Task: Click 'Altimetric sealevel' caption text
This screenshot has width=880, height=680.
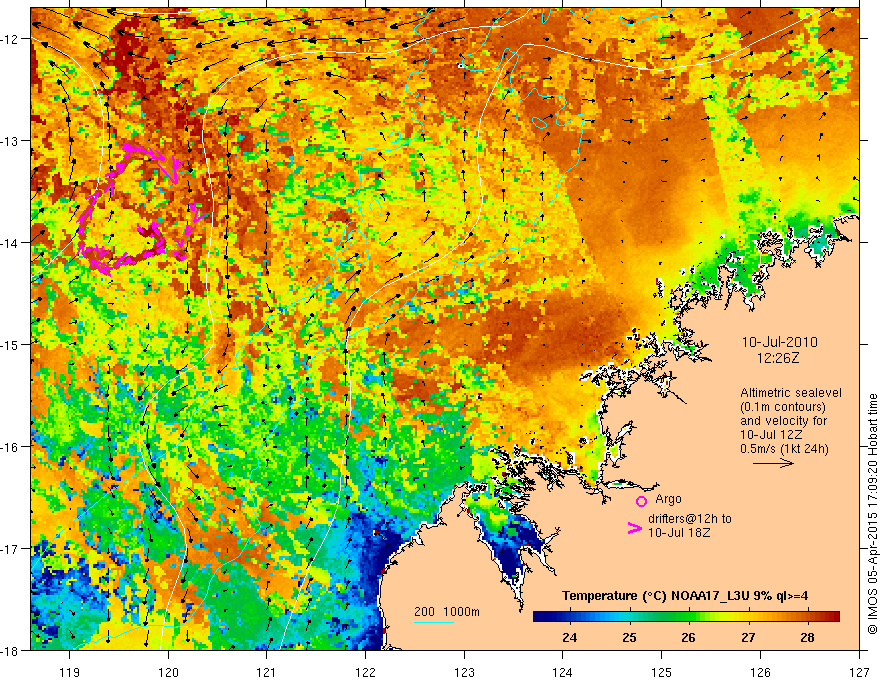Action: (791, 393)
